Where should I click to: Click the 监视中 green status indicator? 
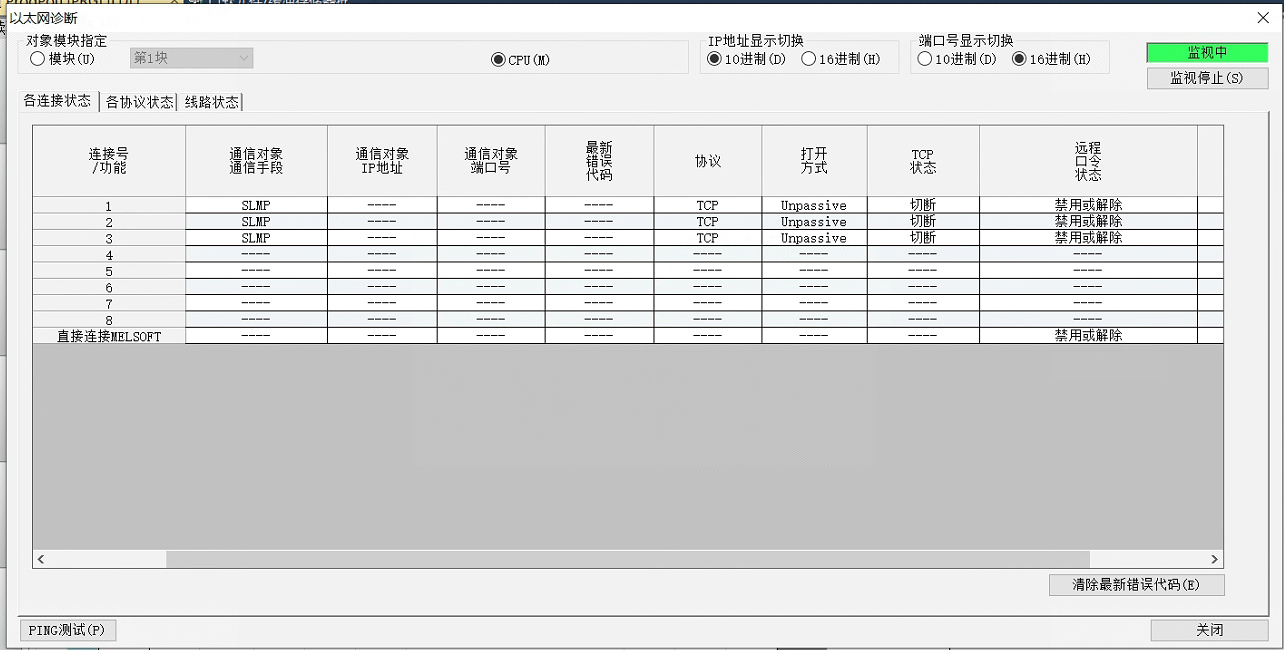click(1207, 53)
